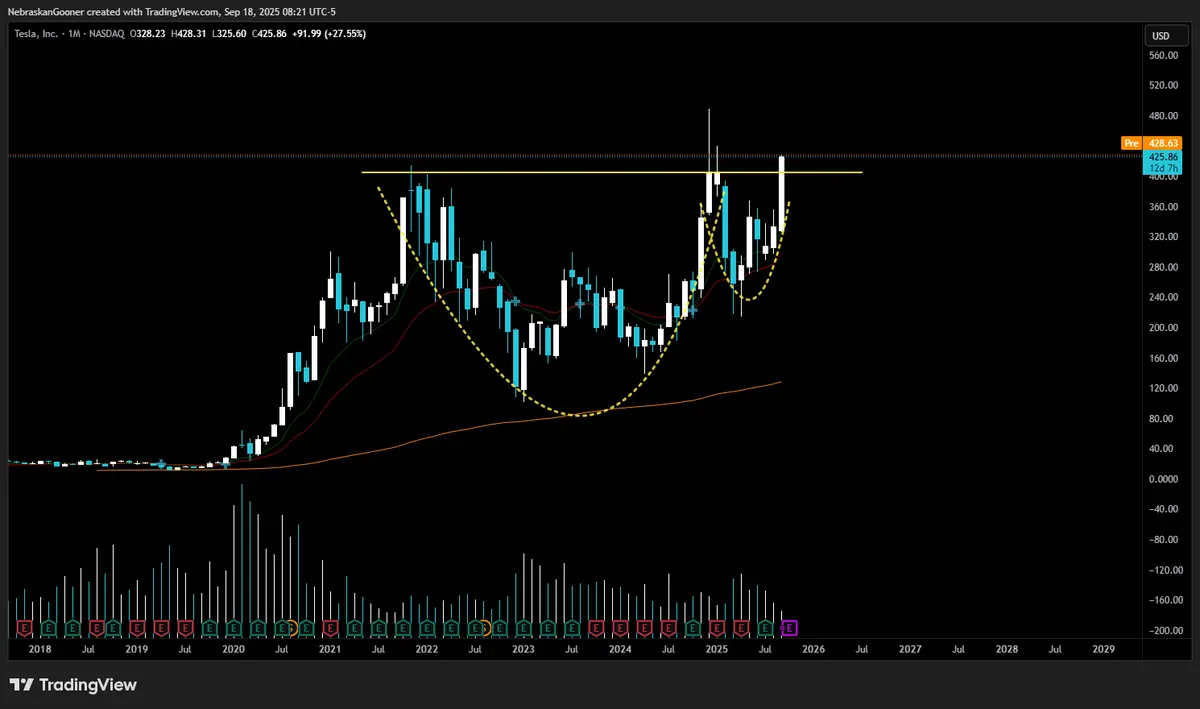
Task: Click the 2026 time axis label
Action: tap(813, 649)
